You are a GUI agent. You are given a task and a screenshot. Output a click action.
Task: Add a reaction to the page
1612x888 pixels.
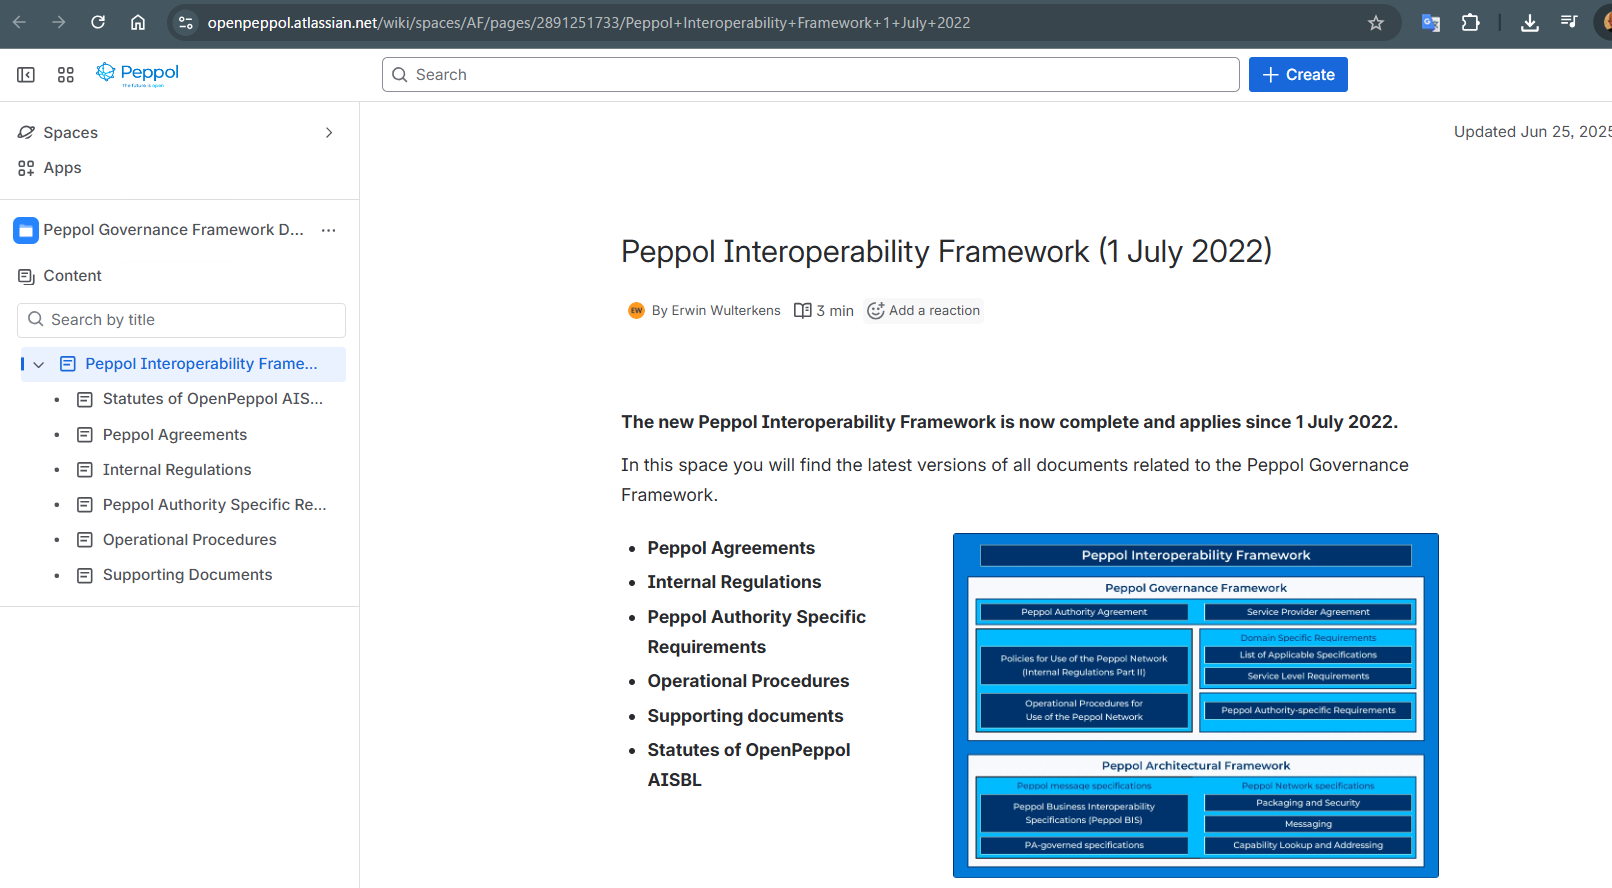tap(924, 311)
